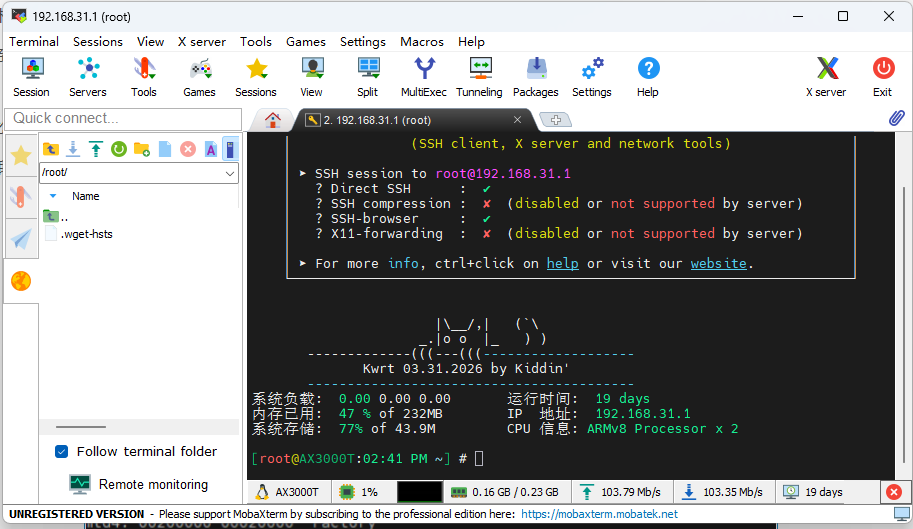The height and width of the screenshot is (529, 913).
Task: Expand the /root/ path dropdown
Action: point(230,173)
